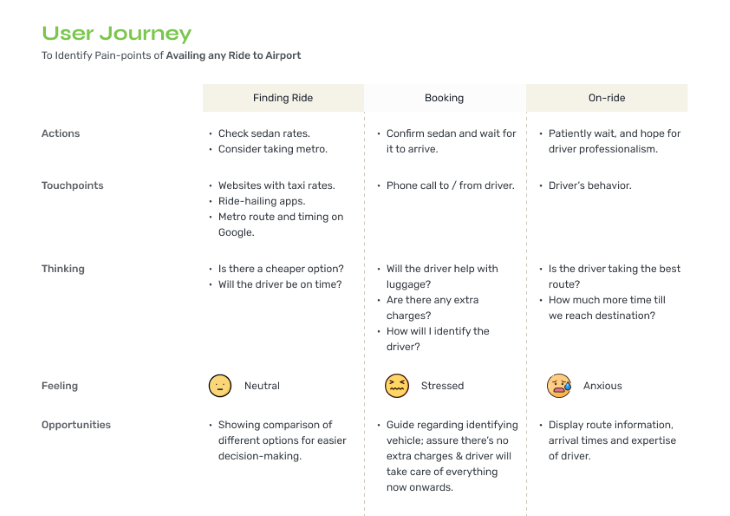Screen dimensions: 730x516
Task: Select the On-ride column header
Action: click(607, 98)
